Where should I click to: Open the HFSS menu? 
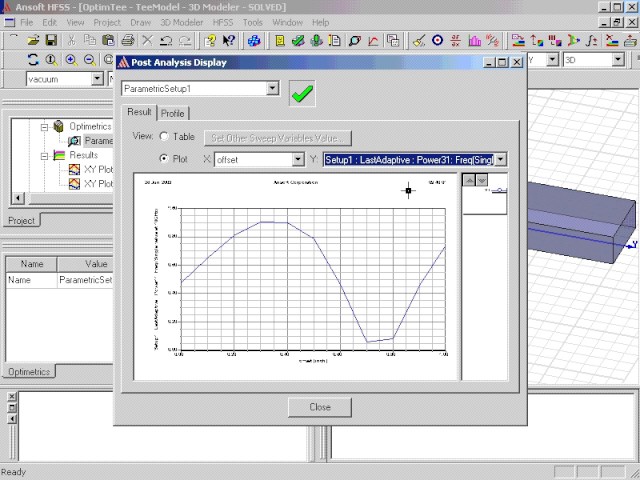[x=223, y=22]
